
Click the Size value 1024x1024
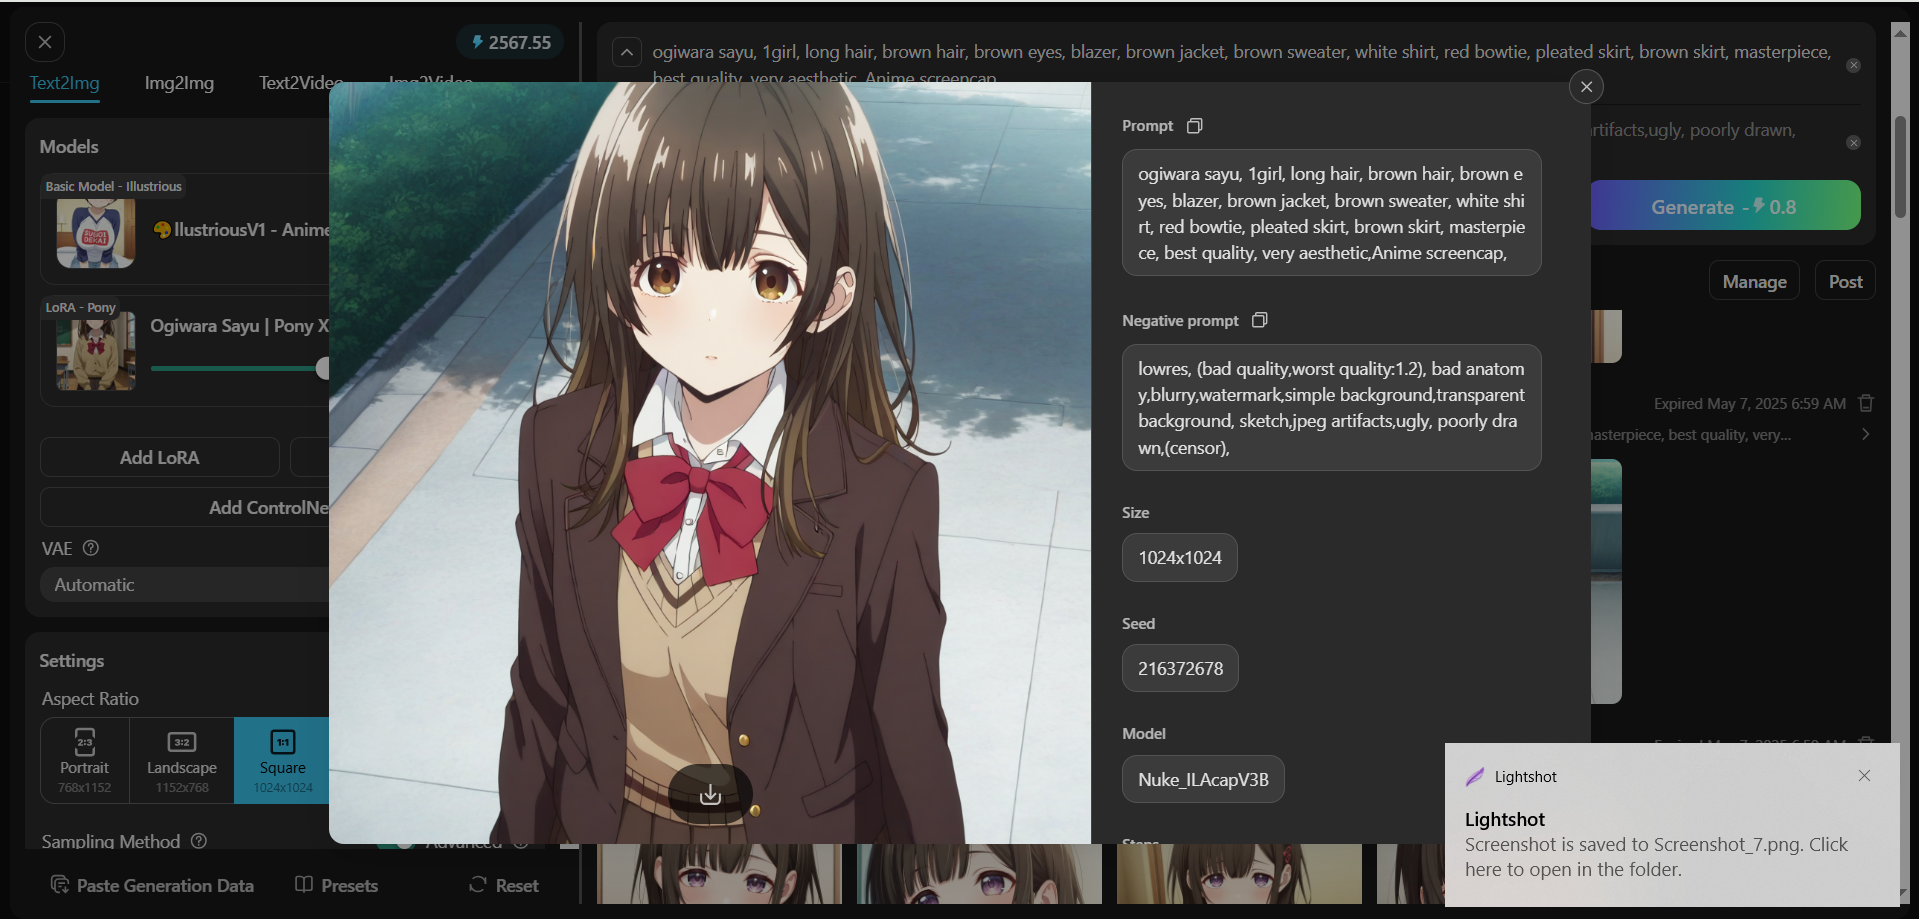1180,558
